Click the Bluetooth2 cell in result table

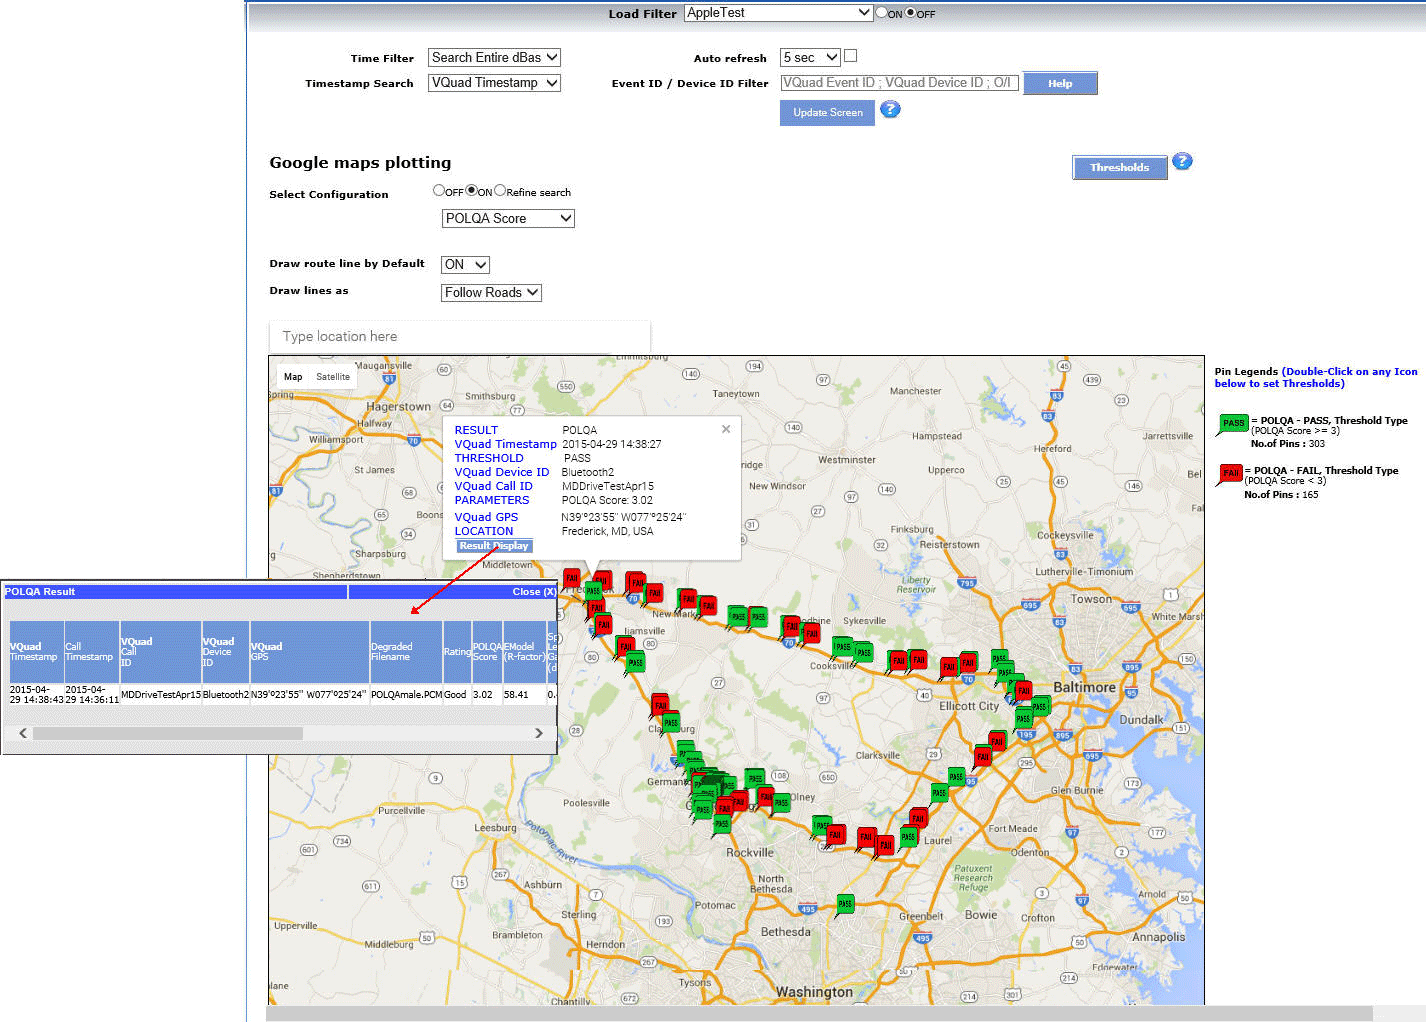226,694
